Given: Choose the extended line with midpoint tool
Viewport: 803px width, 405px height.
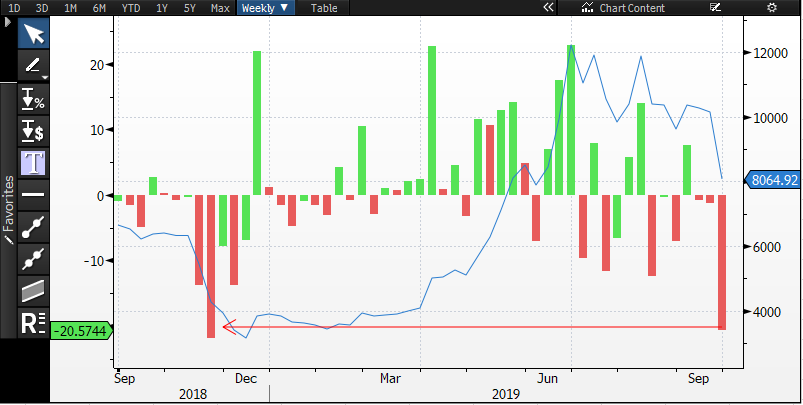Looking at the screenshot, I should click(34, 258).
